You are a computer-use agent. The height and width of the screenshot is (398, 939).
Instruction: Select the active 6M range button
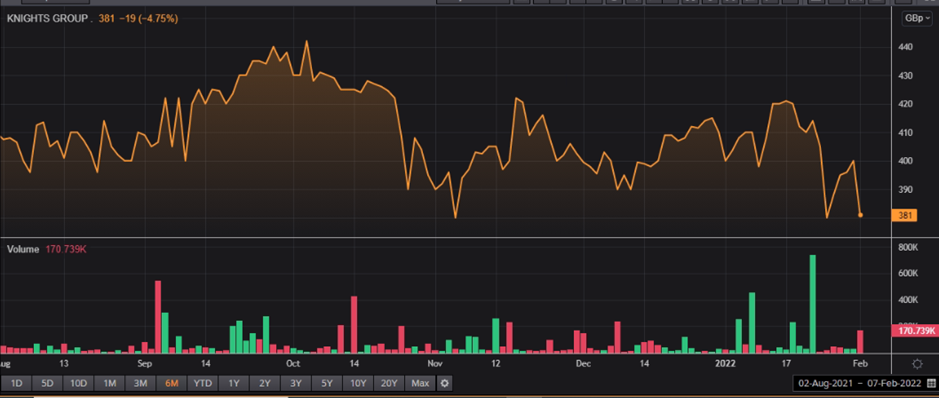pos(171,383)
